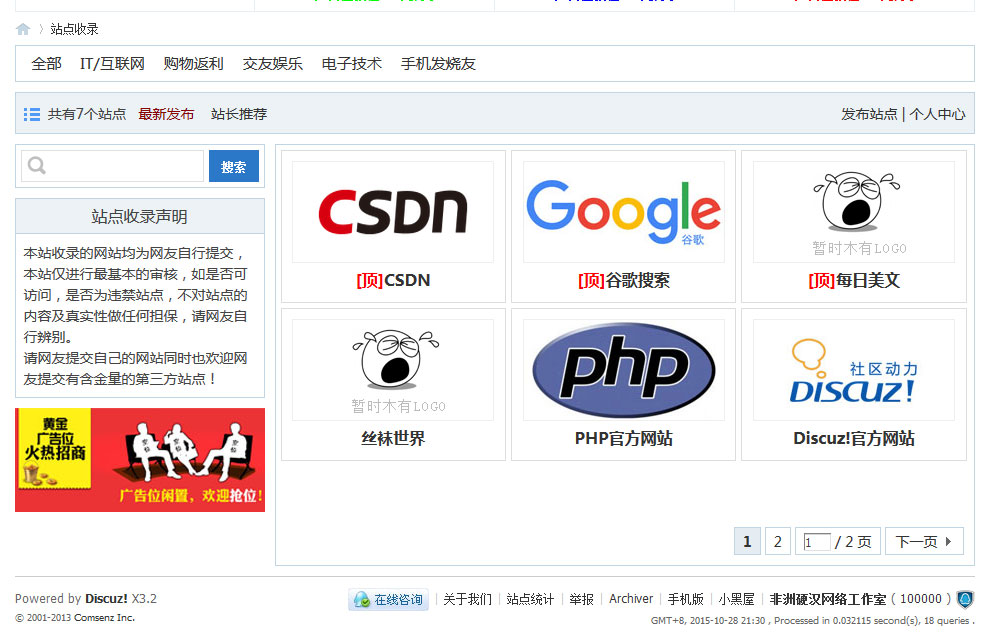
Task: Click current page 1 button
Action: point(747,541)
